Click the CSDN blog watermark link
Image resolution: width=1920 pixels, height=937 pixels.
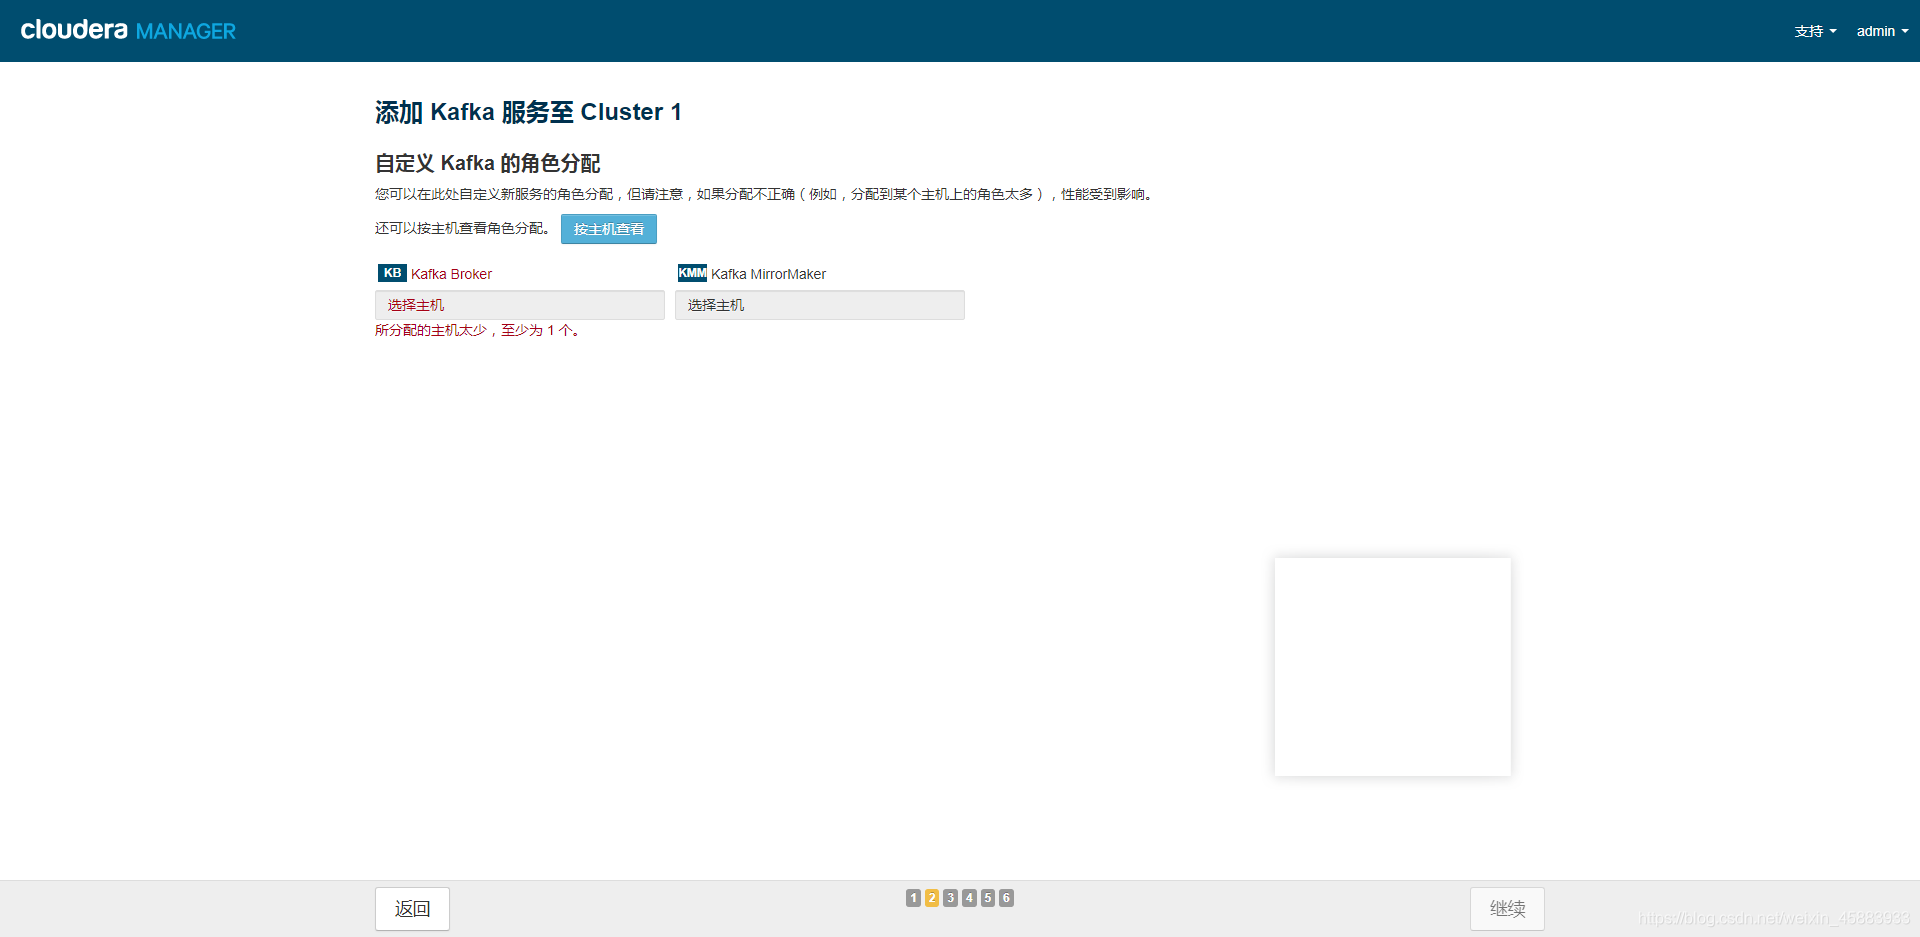coord(1778,916)
